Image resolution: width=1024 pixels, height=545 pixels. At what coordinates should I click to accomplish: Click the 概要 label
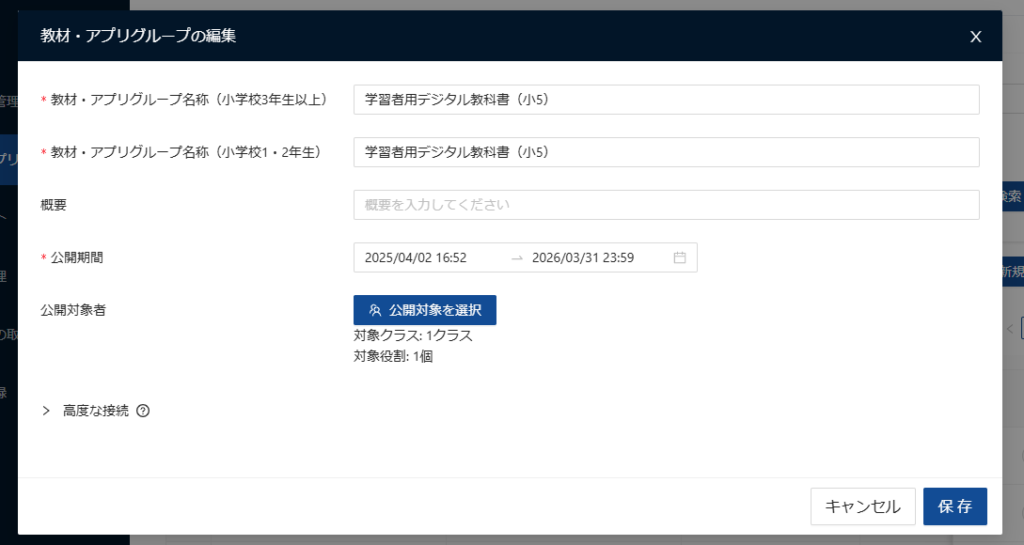(54, 205)
